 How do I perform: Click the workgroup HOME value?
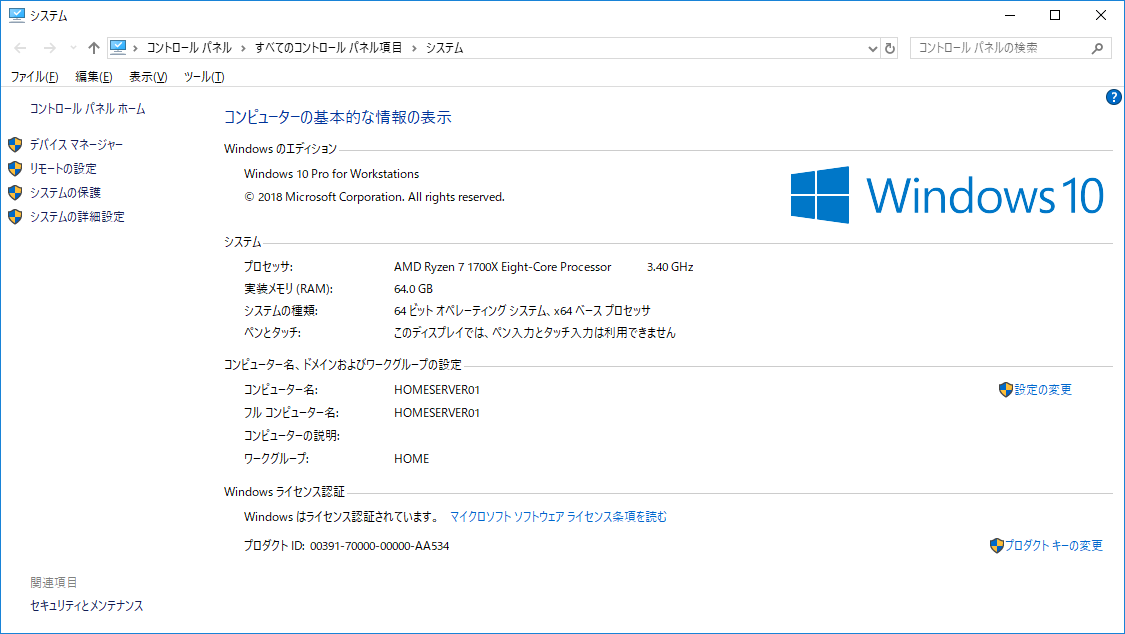click(x=411, y=458)
